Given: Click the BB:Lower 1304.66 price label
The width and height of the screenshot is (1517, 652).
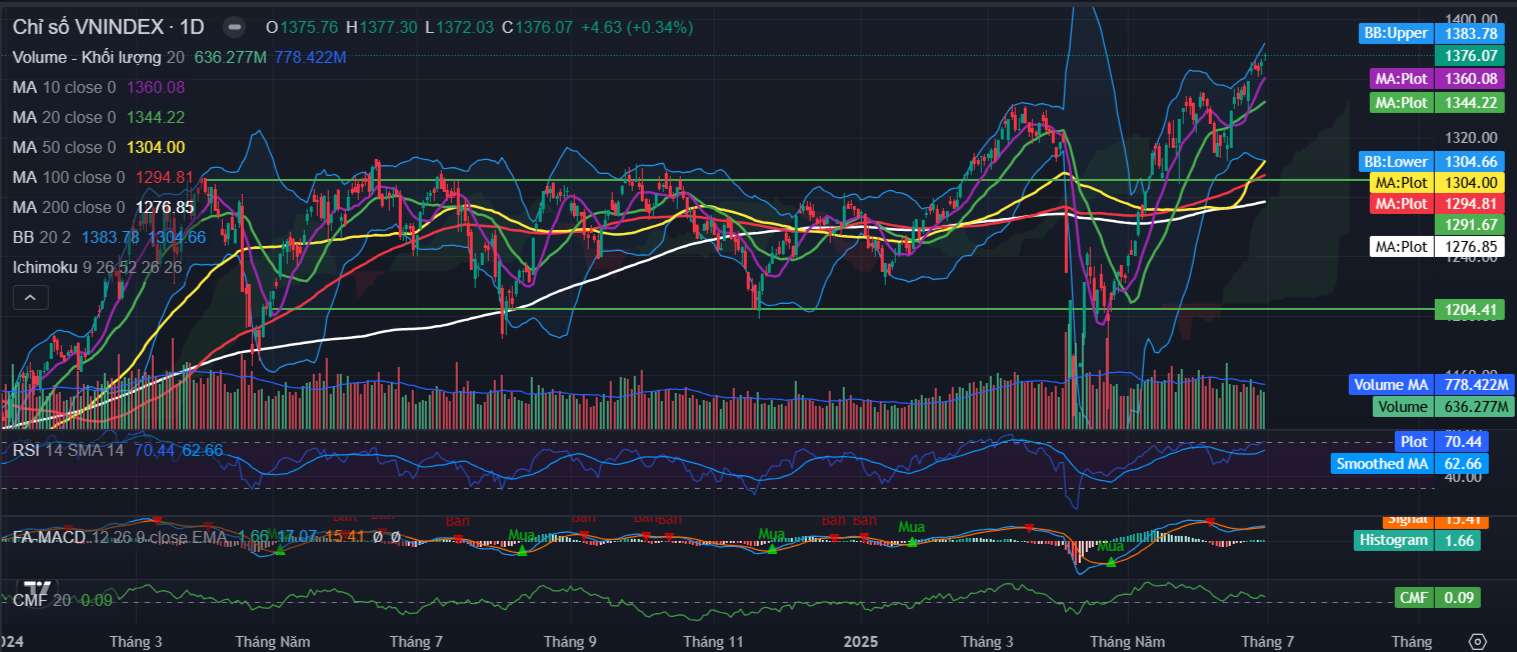Looking at the screenshot, I should [1395, 161].
